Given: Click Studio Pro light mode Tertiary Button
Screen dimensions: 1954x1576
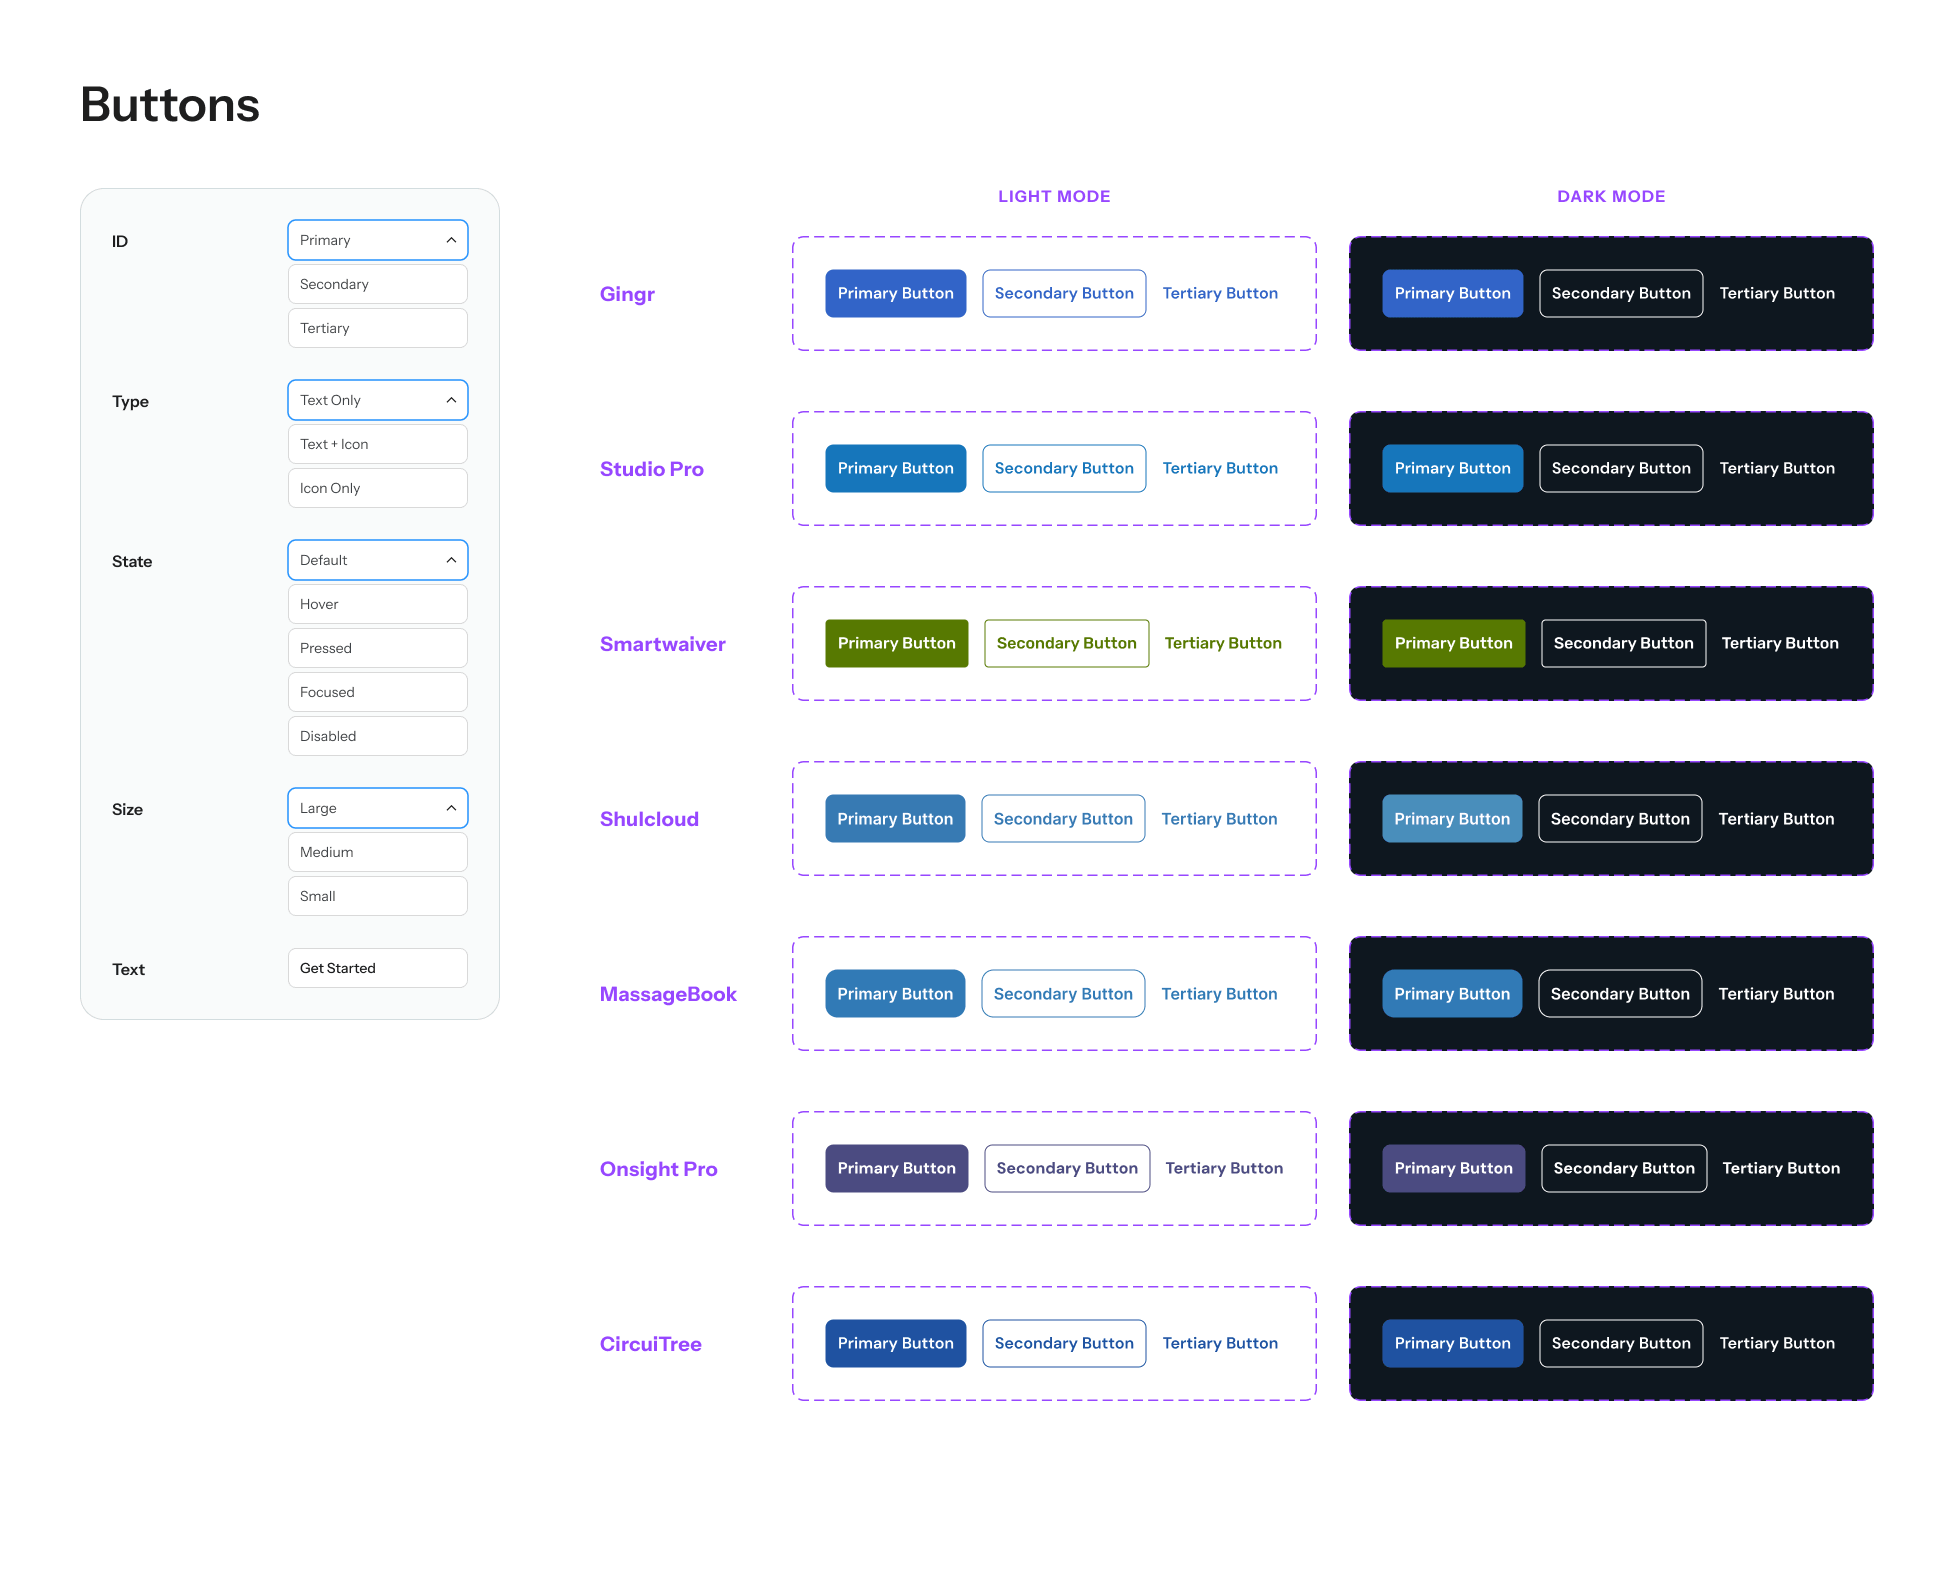Looking at the screenshot, I should [x=1220, y=468].
